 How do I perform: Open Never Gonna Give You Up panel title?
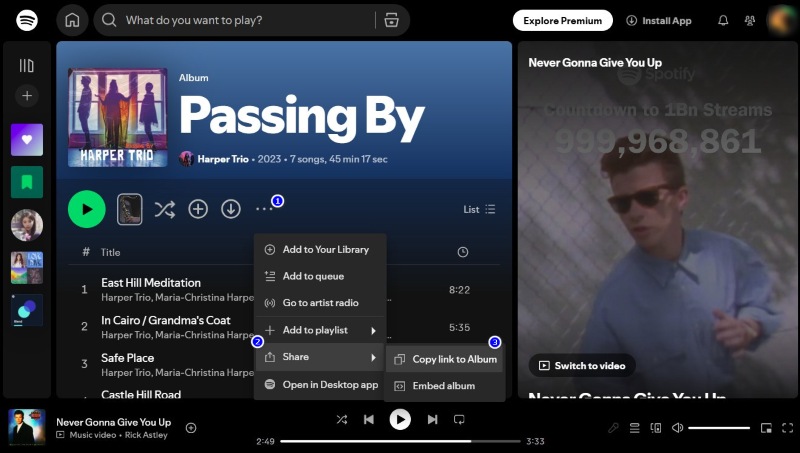595,63
